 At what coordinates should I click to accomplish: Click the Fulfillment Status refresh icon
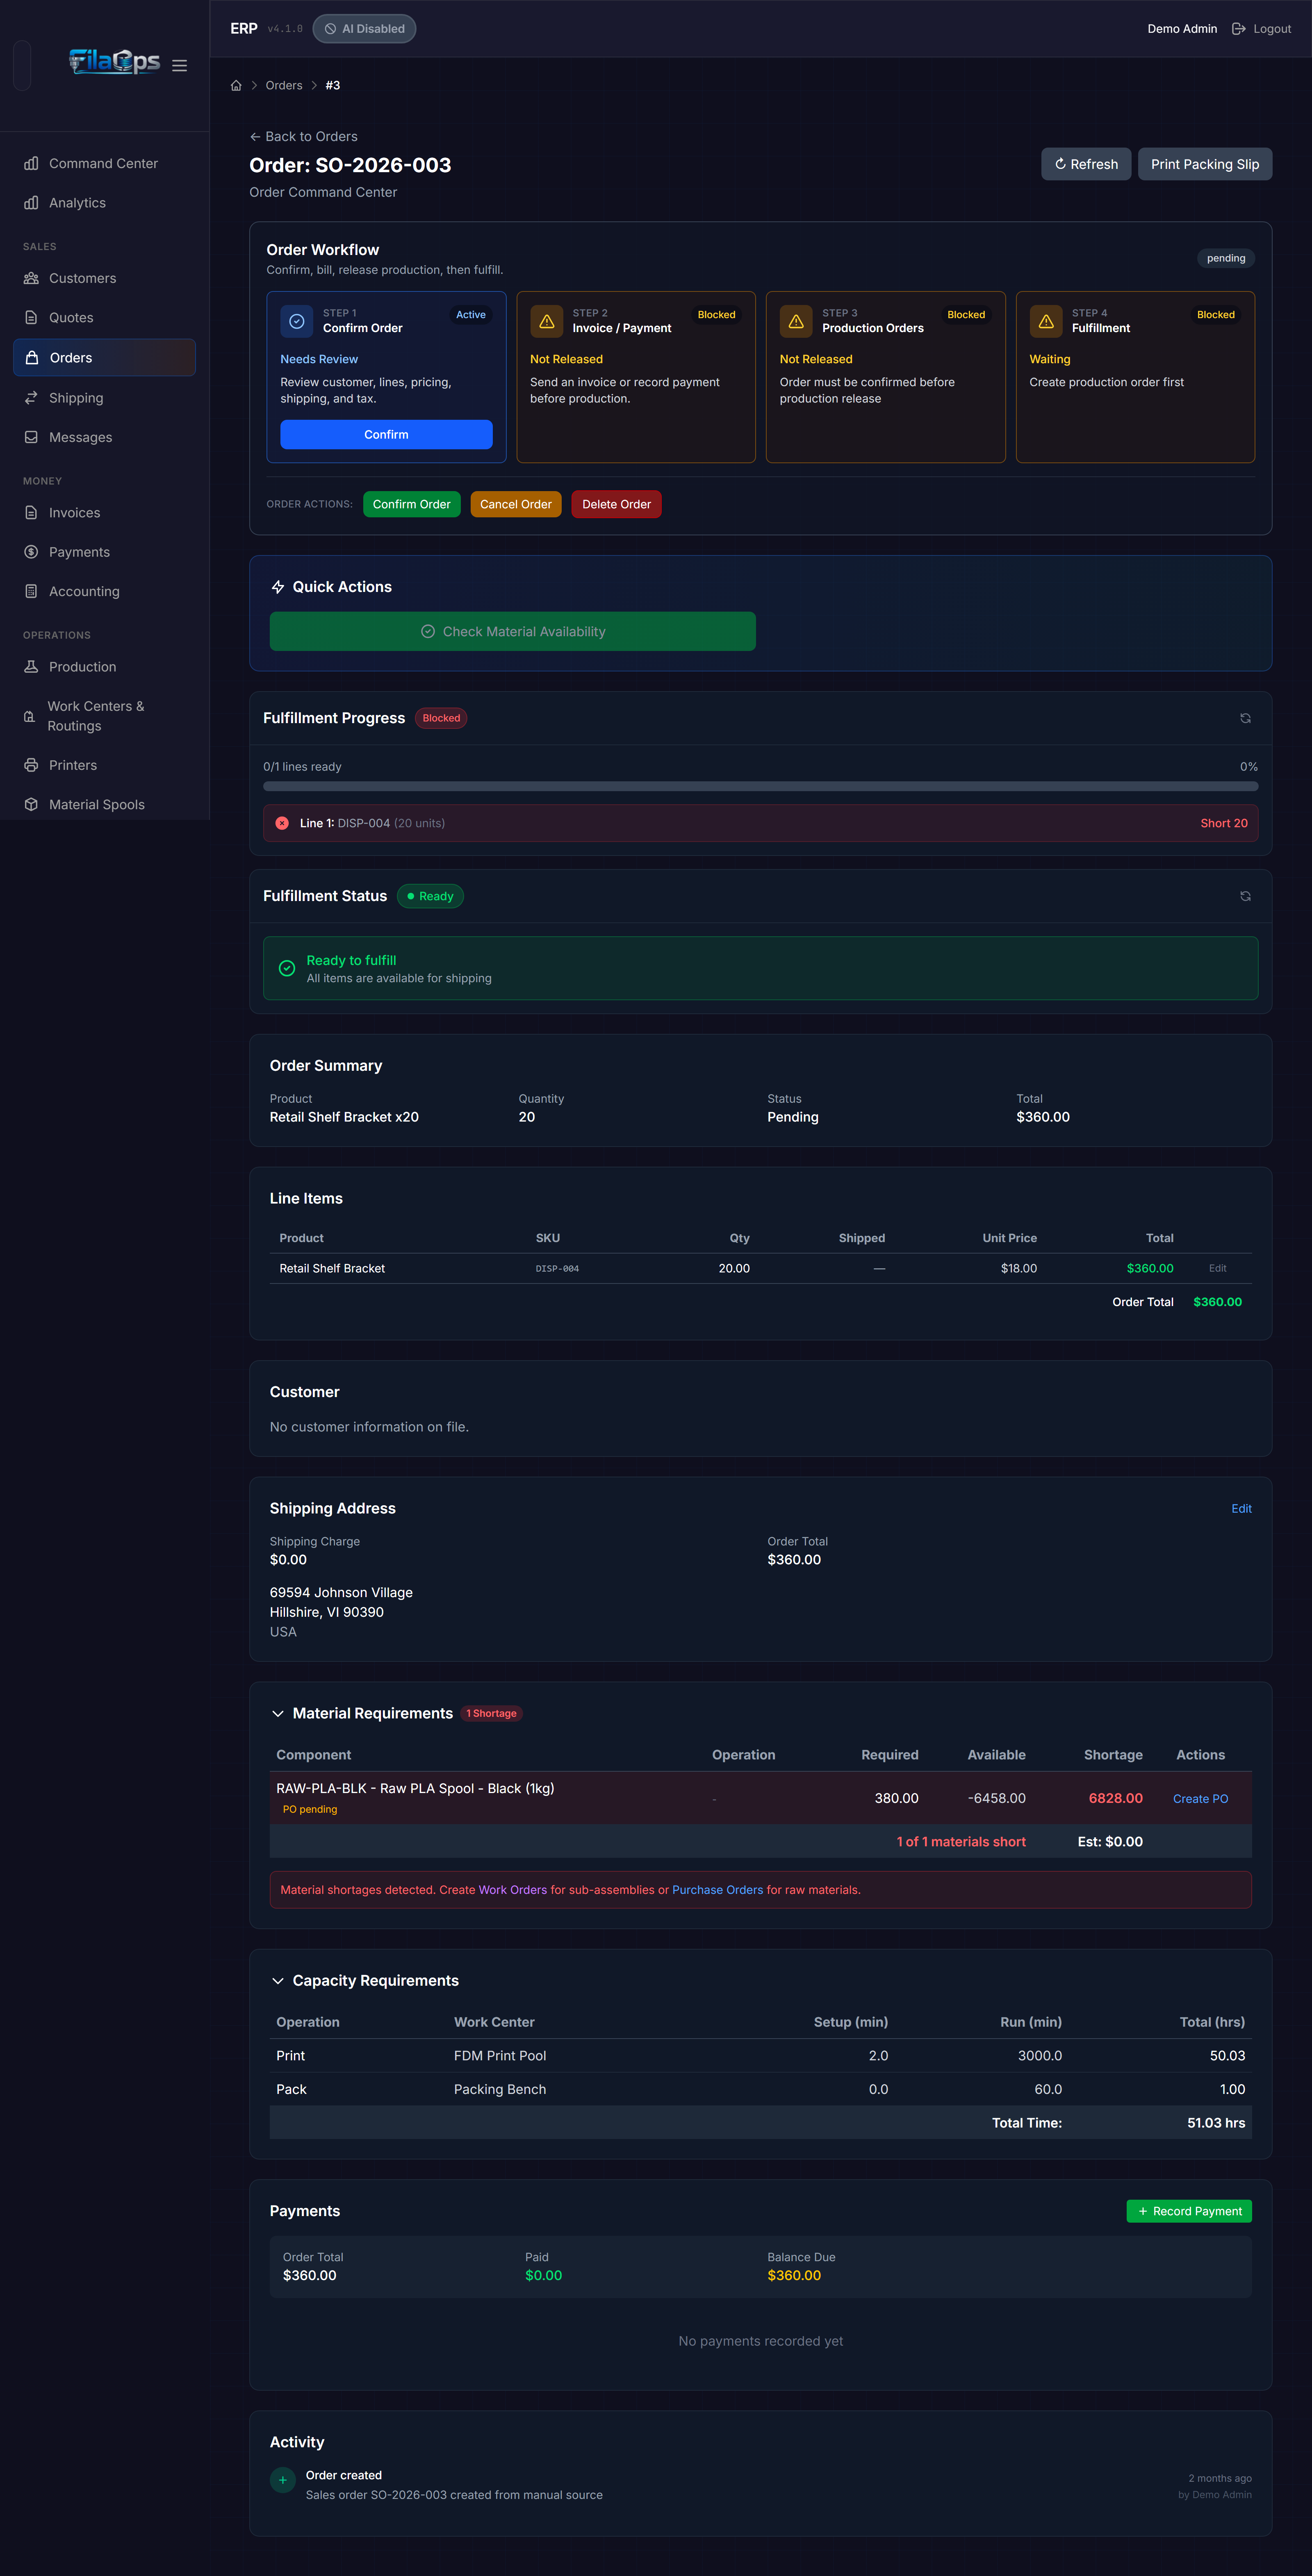(x=1245, y=896)
